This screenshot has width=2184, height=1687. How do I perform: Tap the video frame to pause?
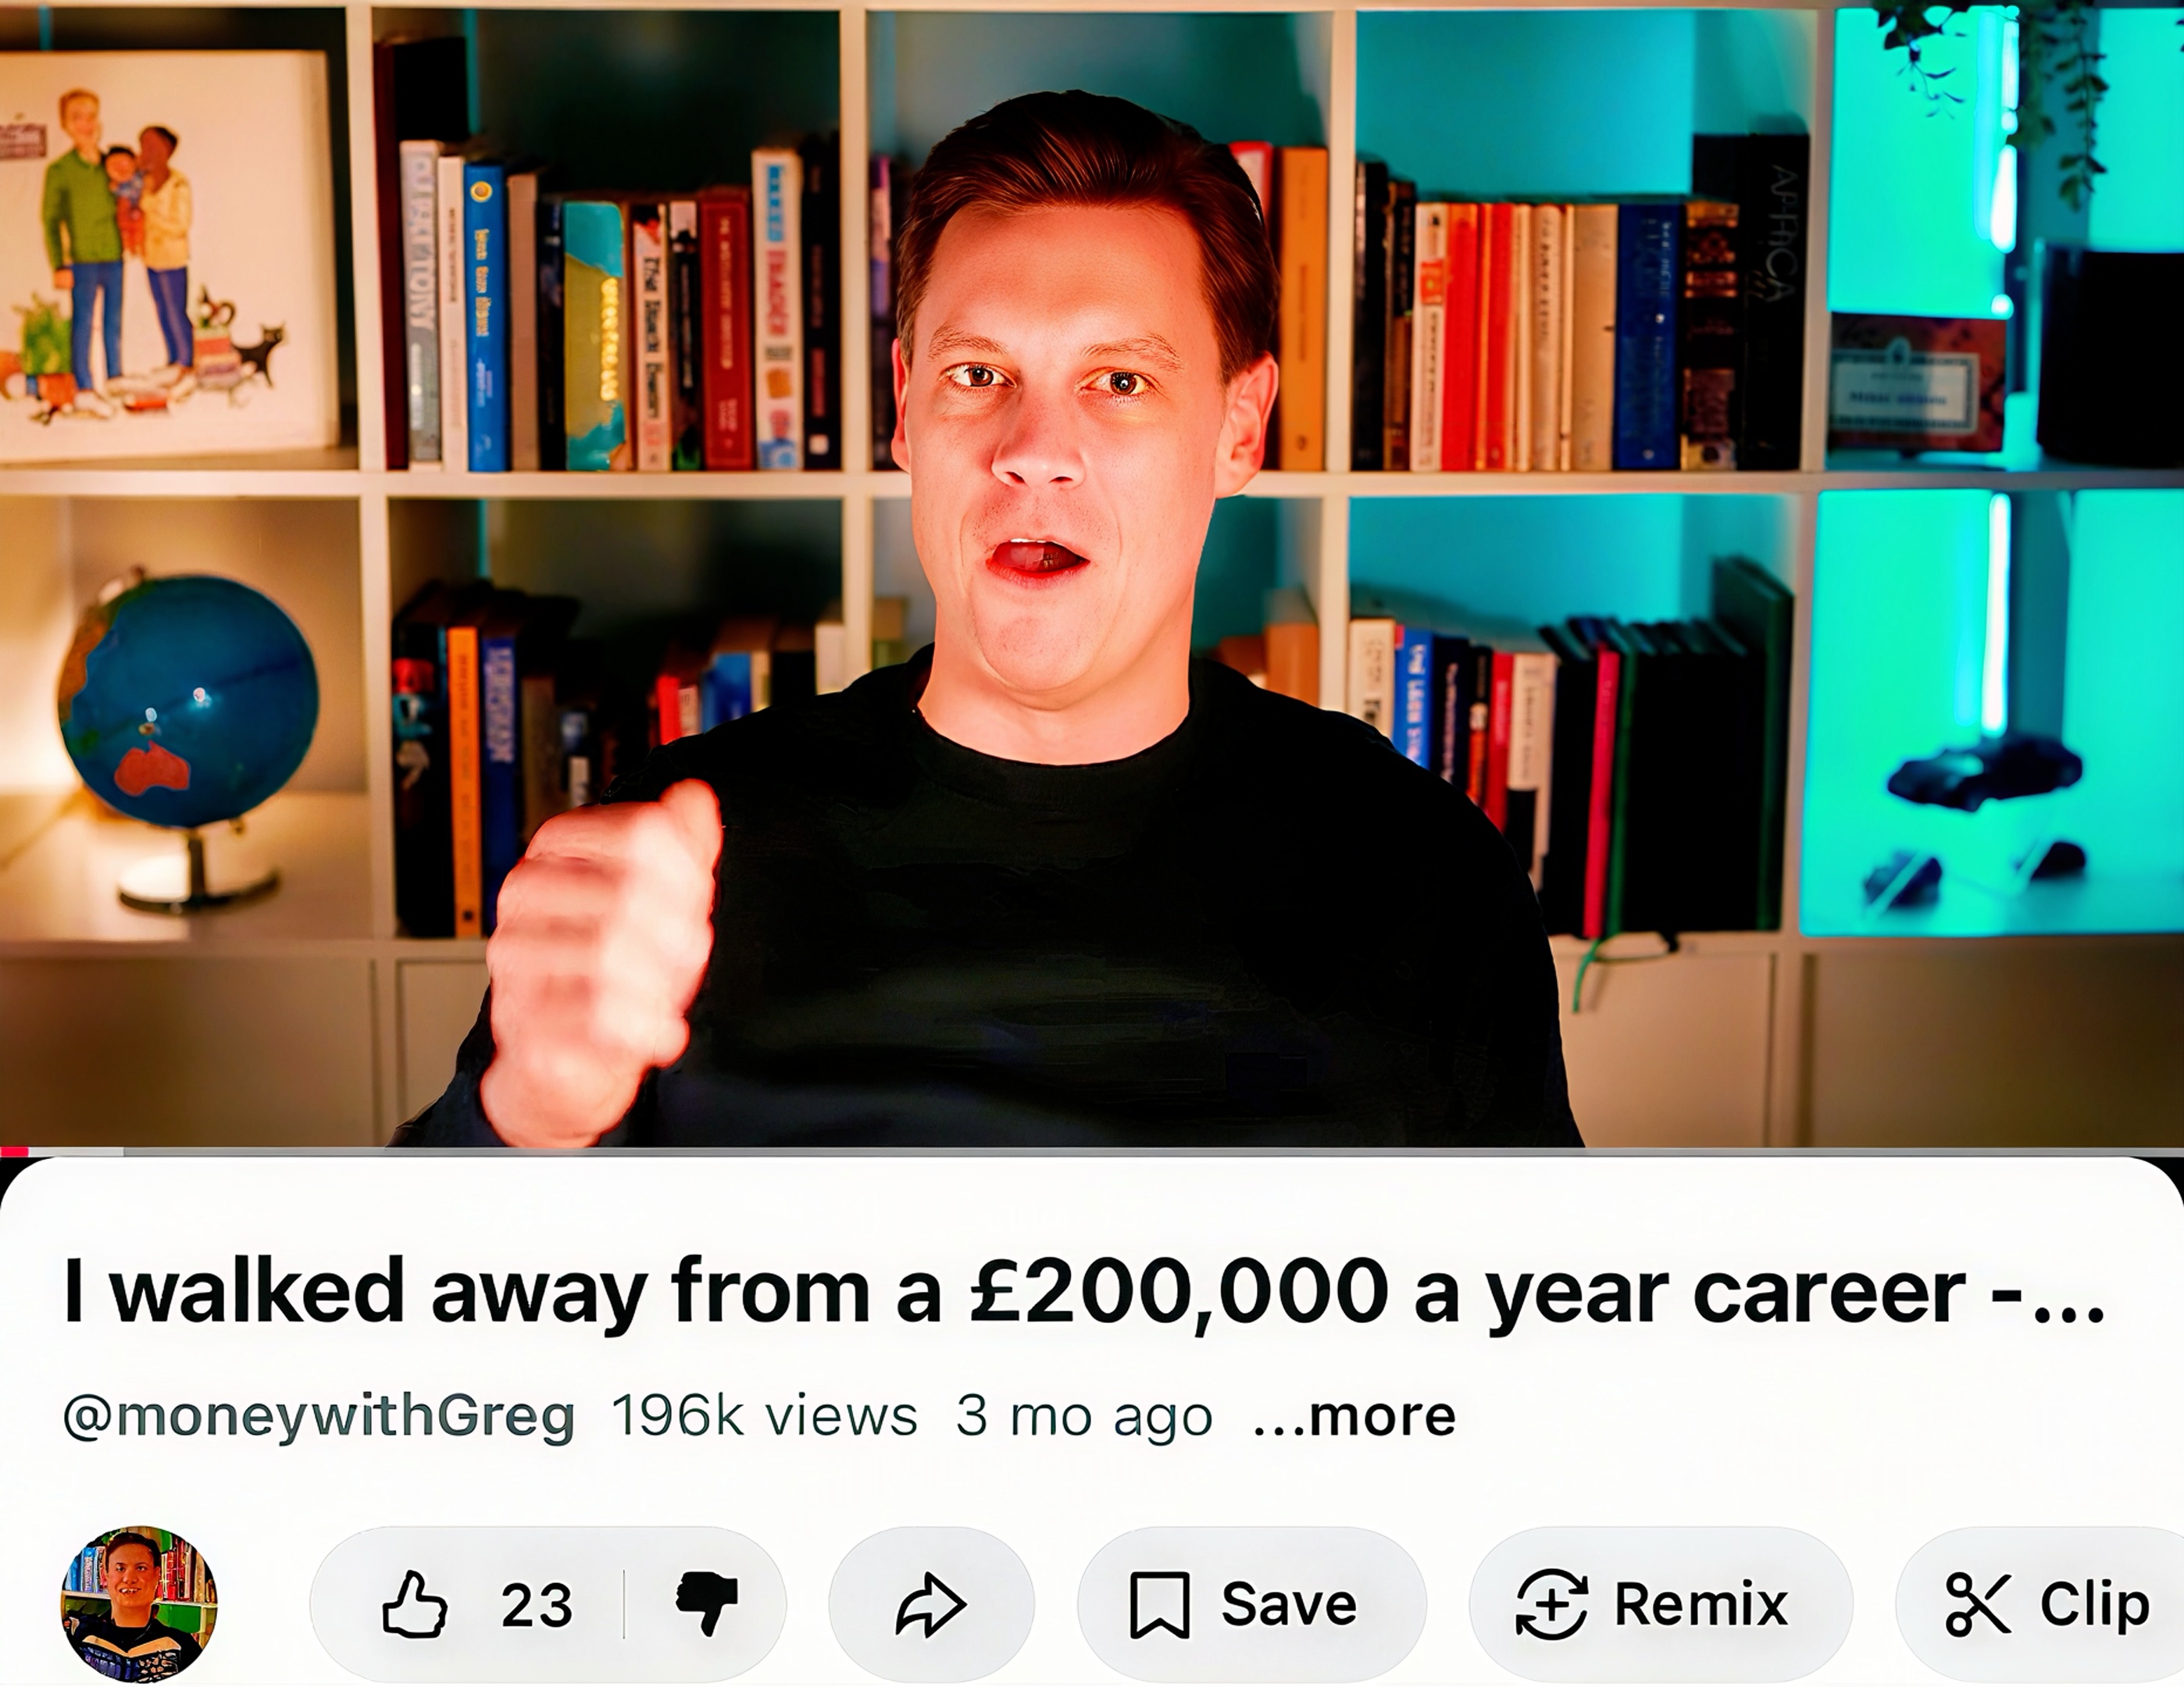click(1092, 573)
